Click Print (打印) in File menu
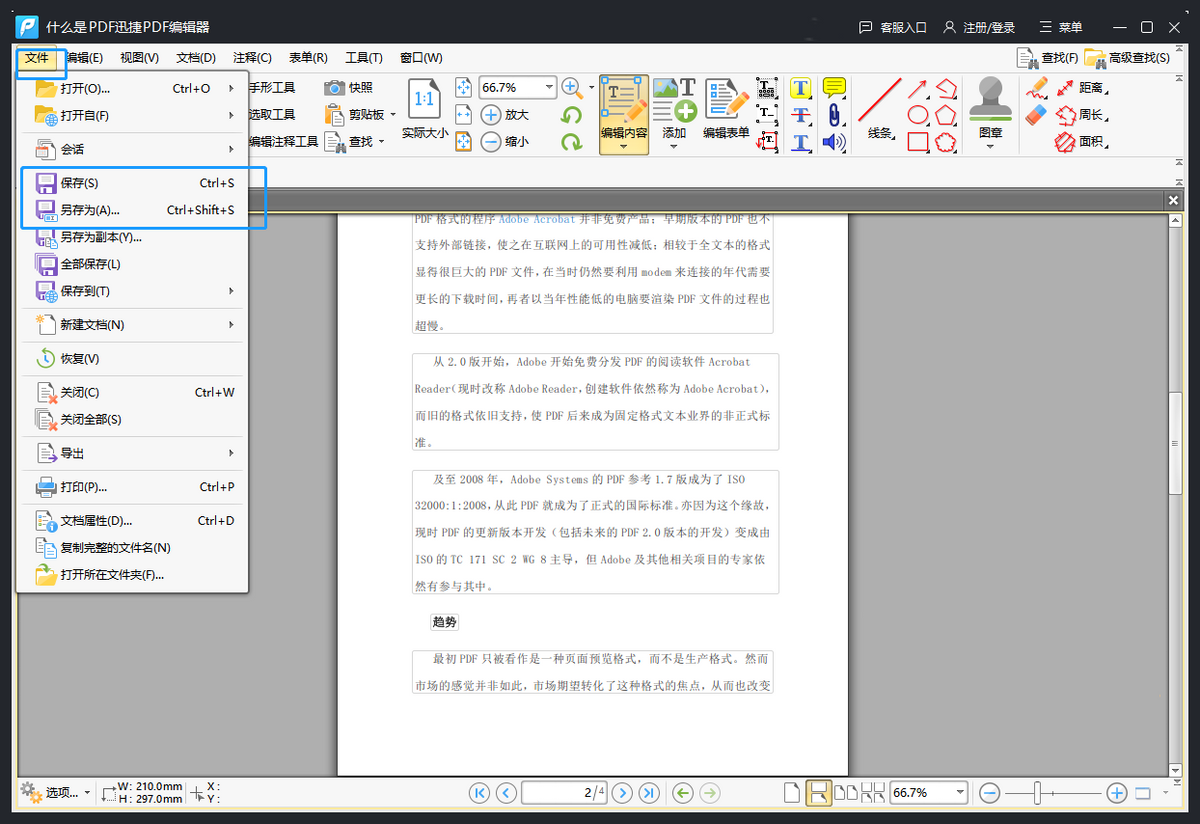The height and width of the screenshot is (824, 1200). click(x=132, y=487)
